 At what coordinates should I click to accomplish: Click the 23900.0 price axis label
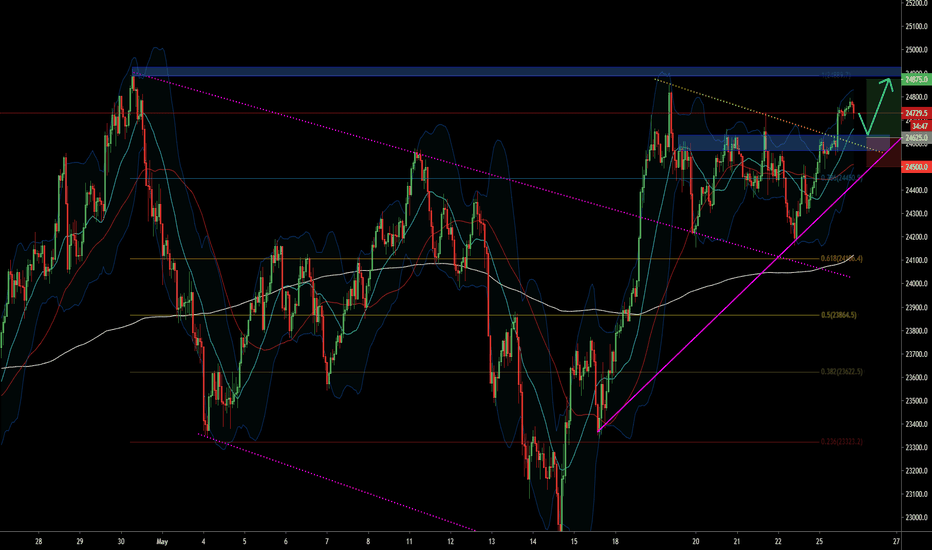tap(917, 307)
